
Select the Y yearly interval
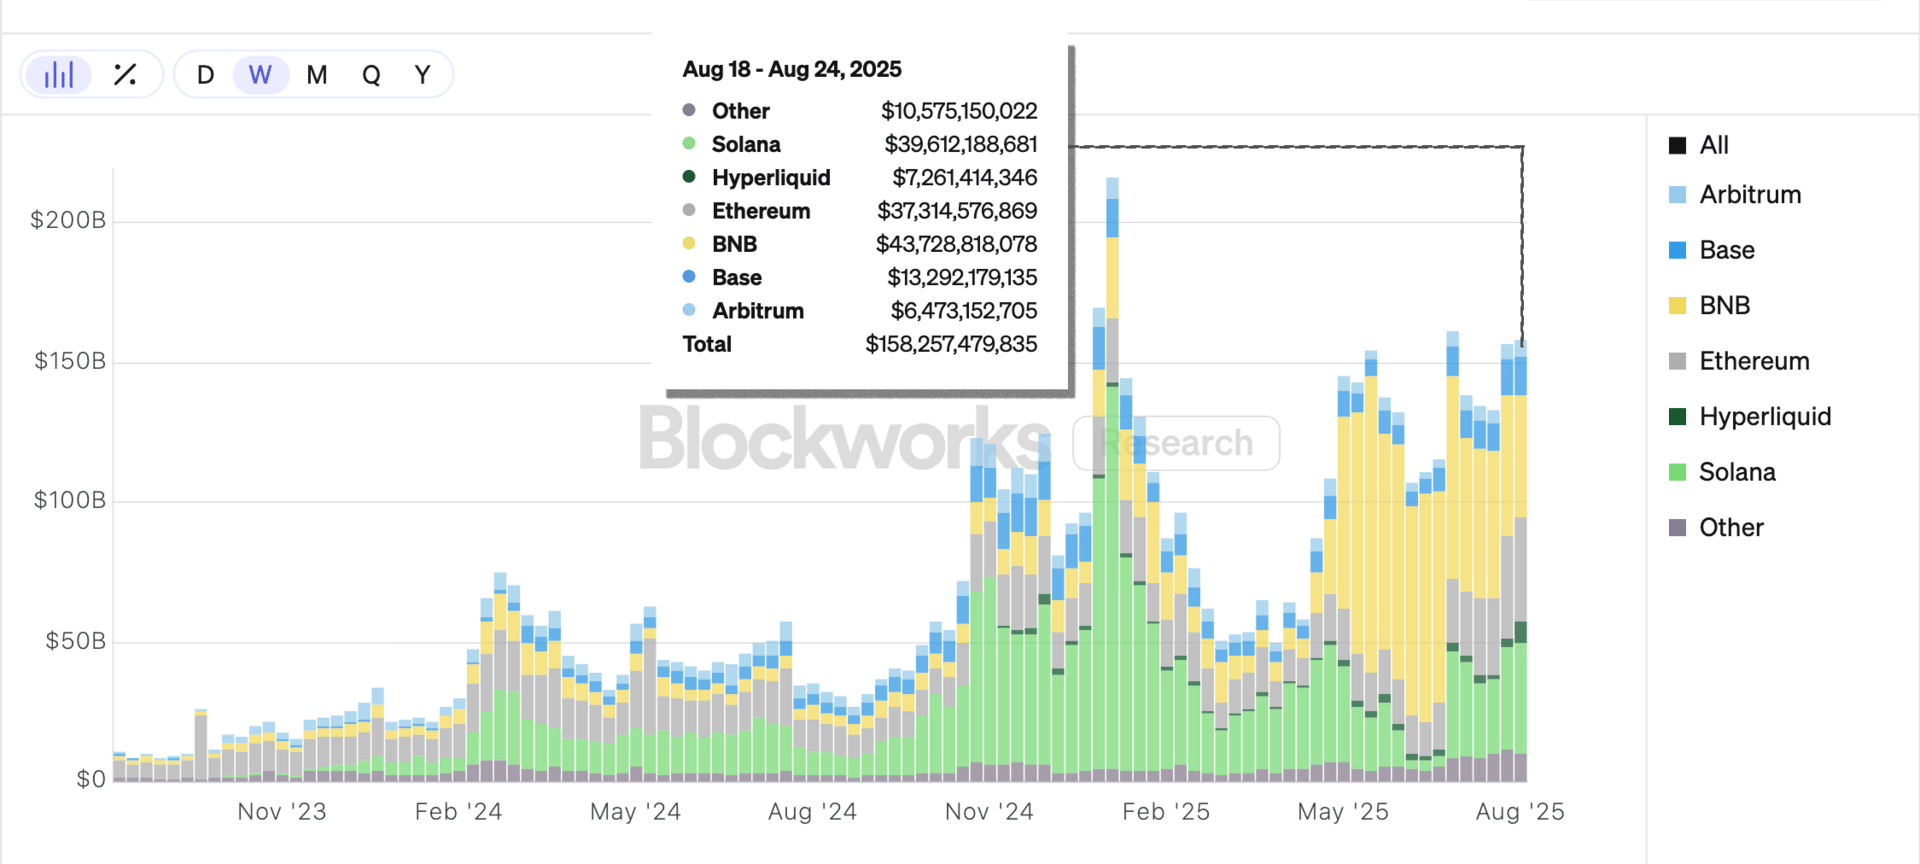pos(423,75)
